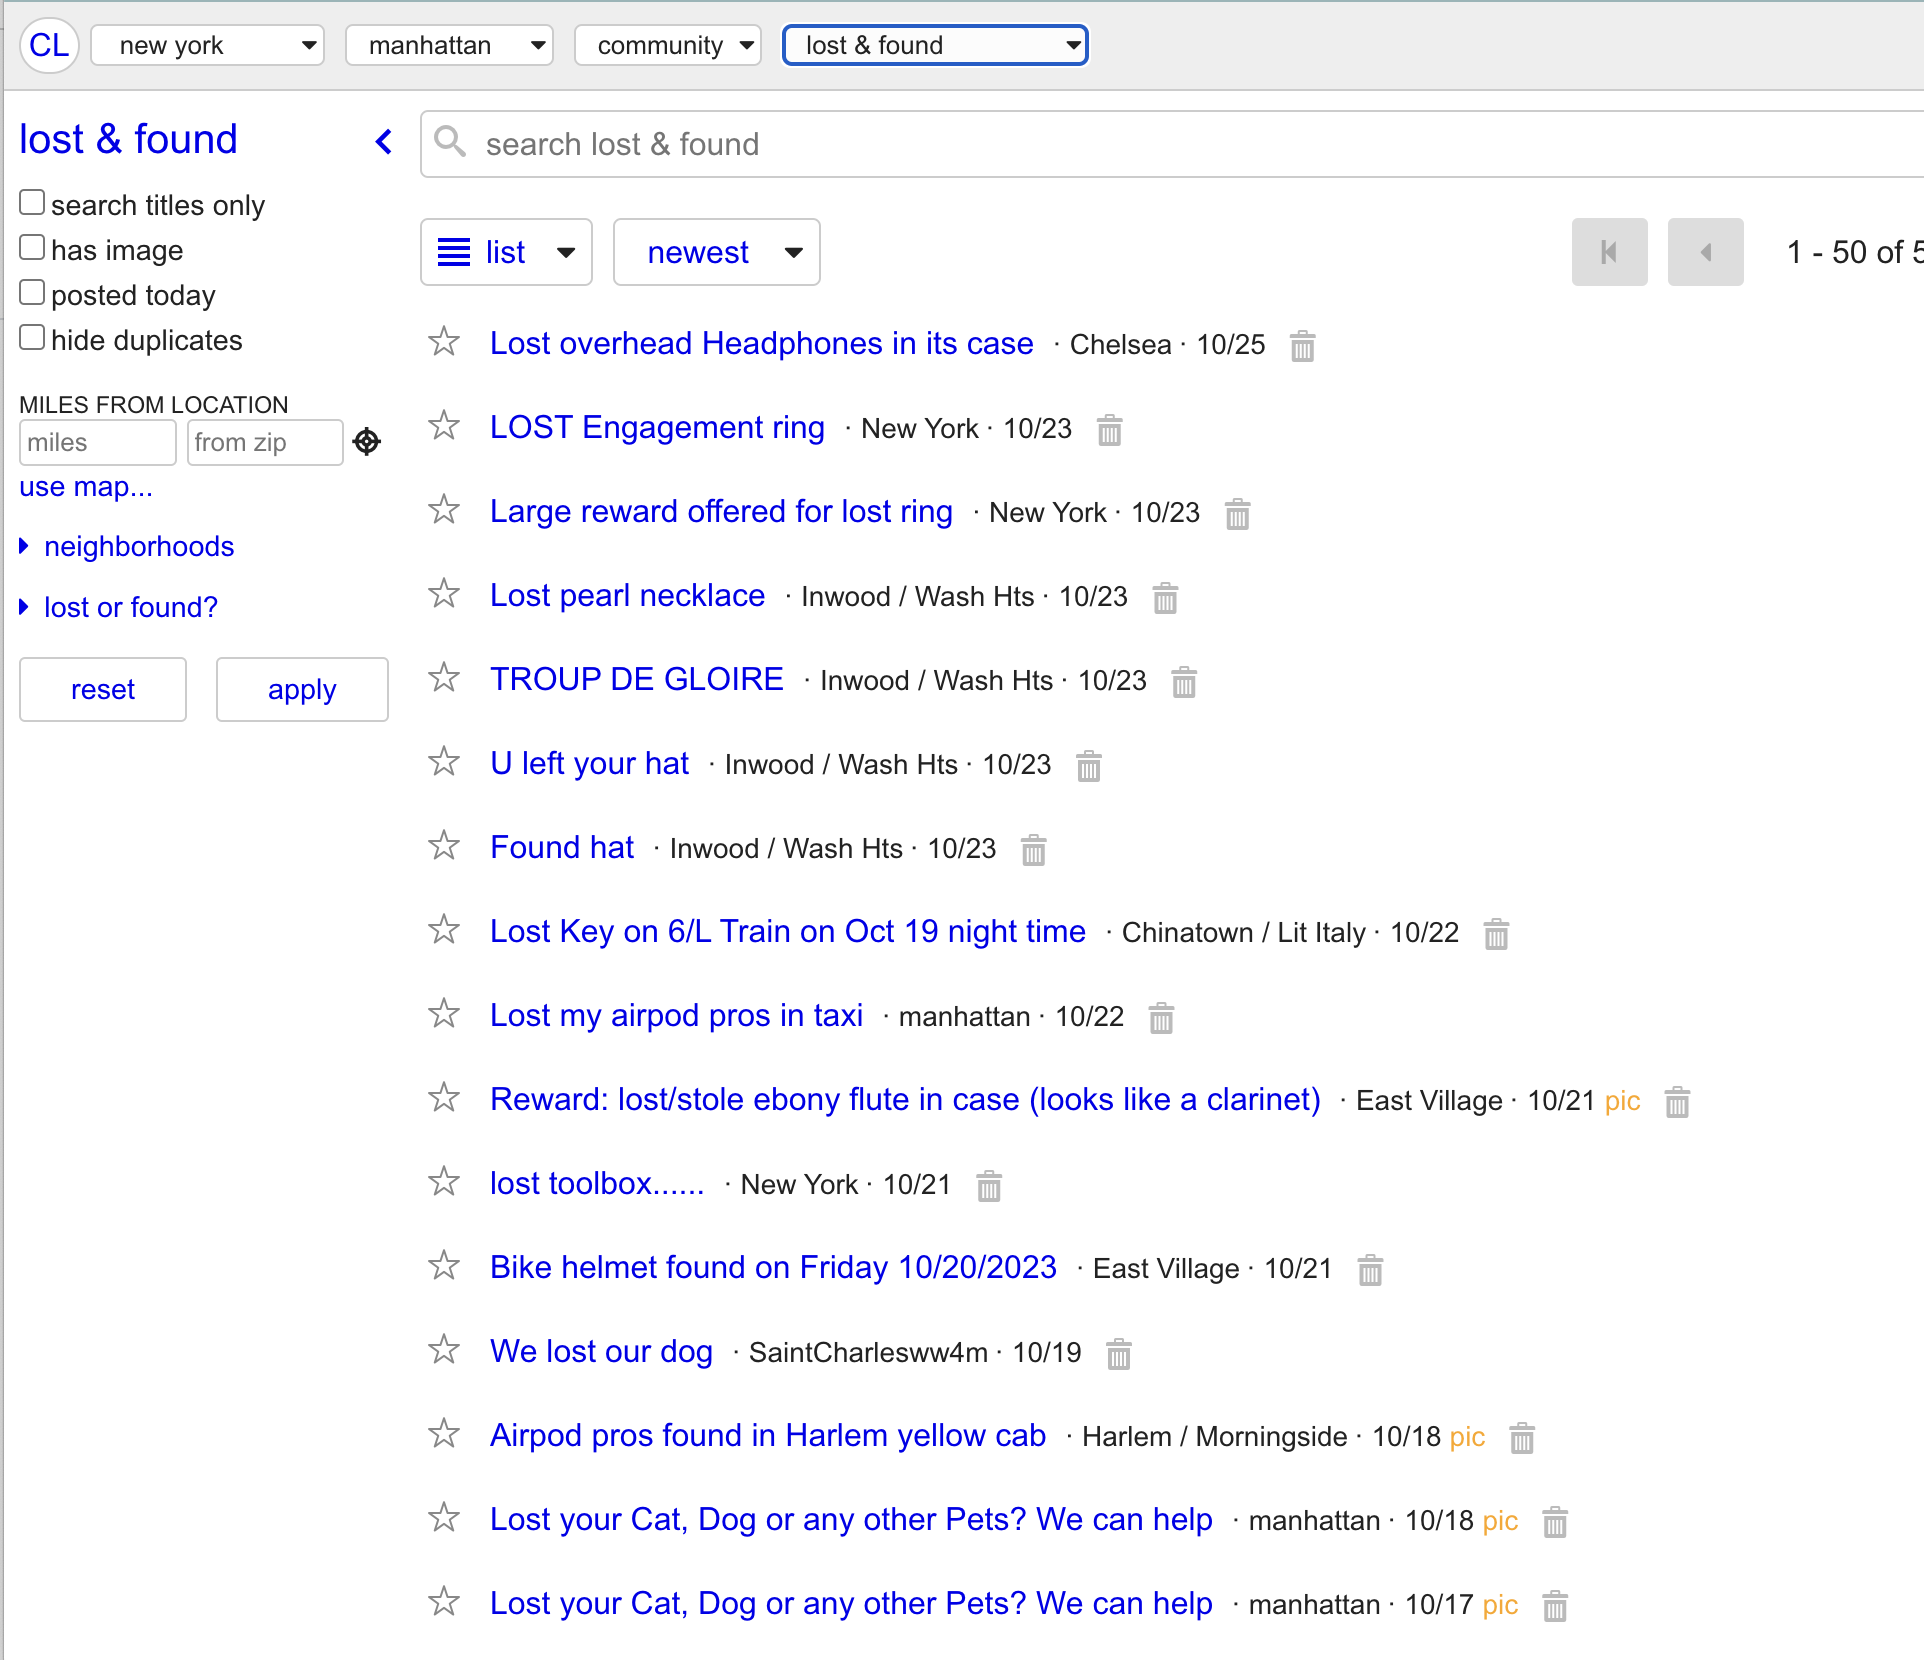This screenshot has width=1924, height=1660.
Task: Click the apply filters button
Action: [302, 689]
